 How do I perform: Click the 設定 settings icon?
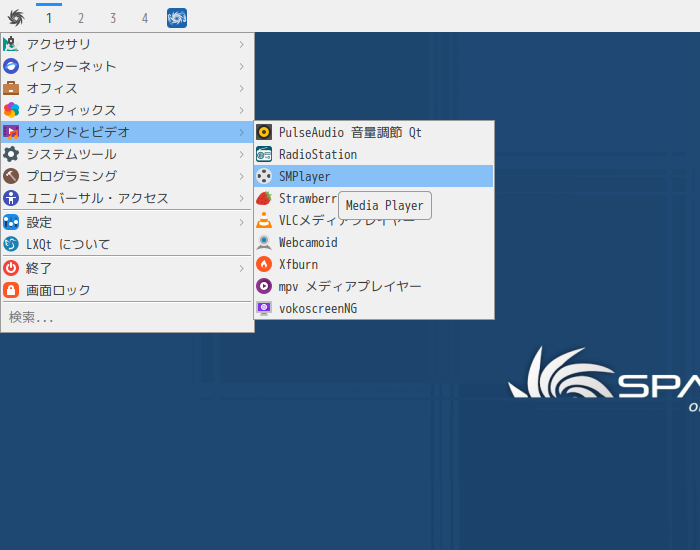tap(11, 222)
